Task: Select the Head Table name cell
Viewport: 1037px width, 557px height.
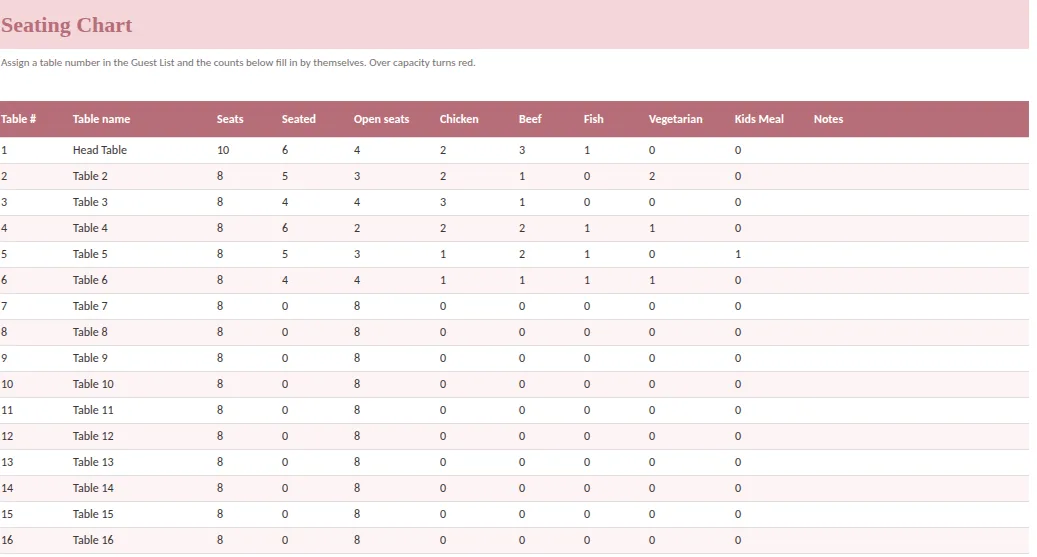Action: (x=100, y=150)
